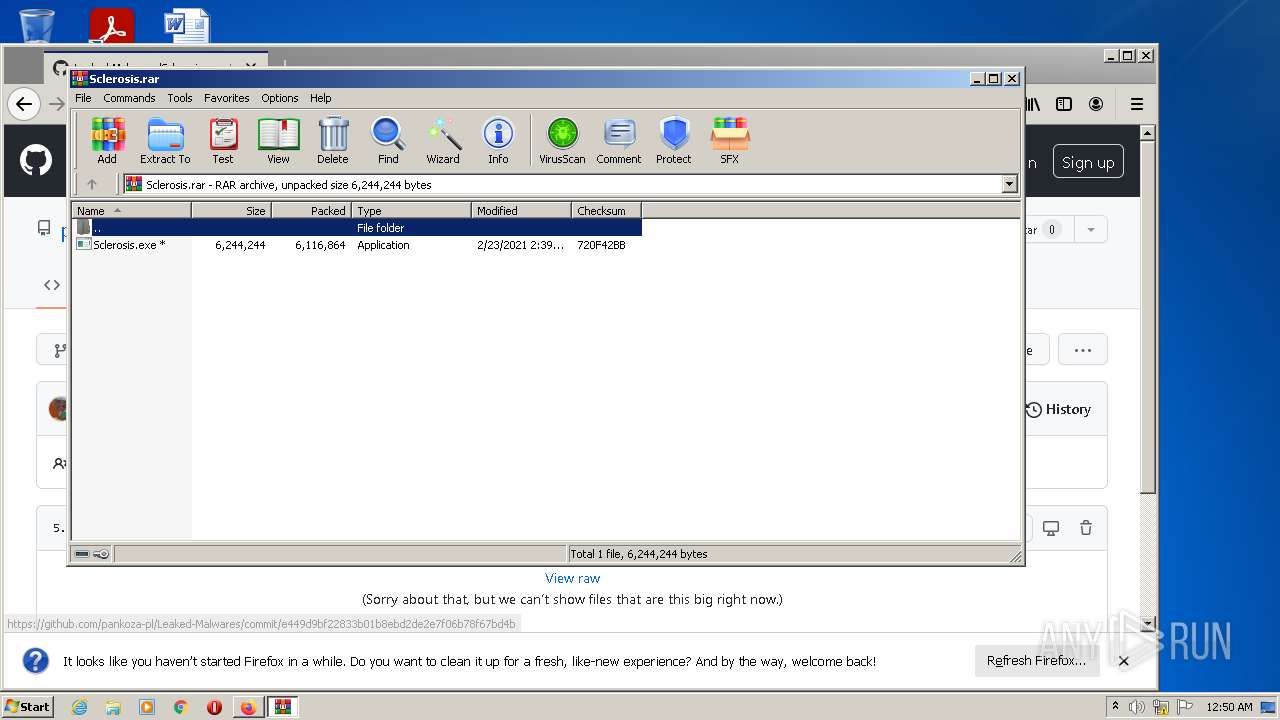Open the Firefox Library icon
This screenshot has width=1280, height=720.
click(x=1032, y=104)
